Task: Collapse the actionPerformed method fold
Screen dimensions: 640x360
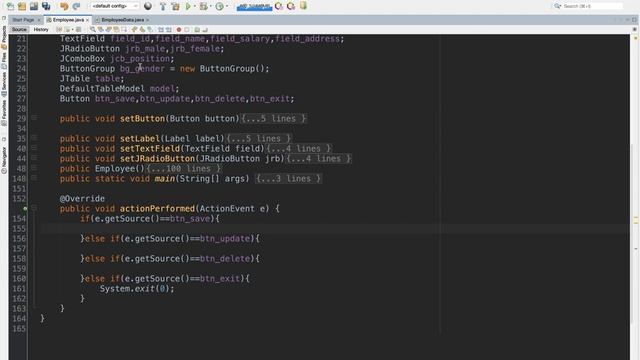Action: pyautogui.click(x=34, y=208)
